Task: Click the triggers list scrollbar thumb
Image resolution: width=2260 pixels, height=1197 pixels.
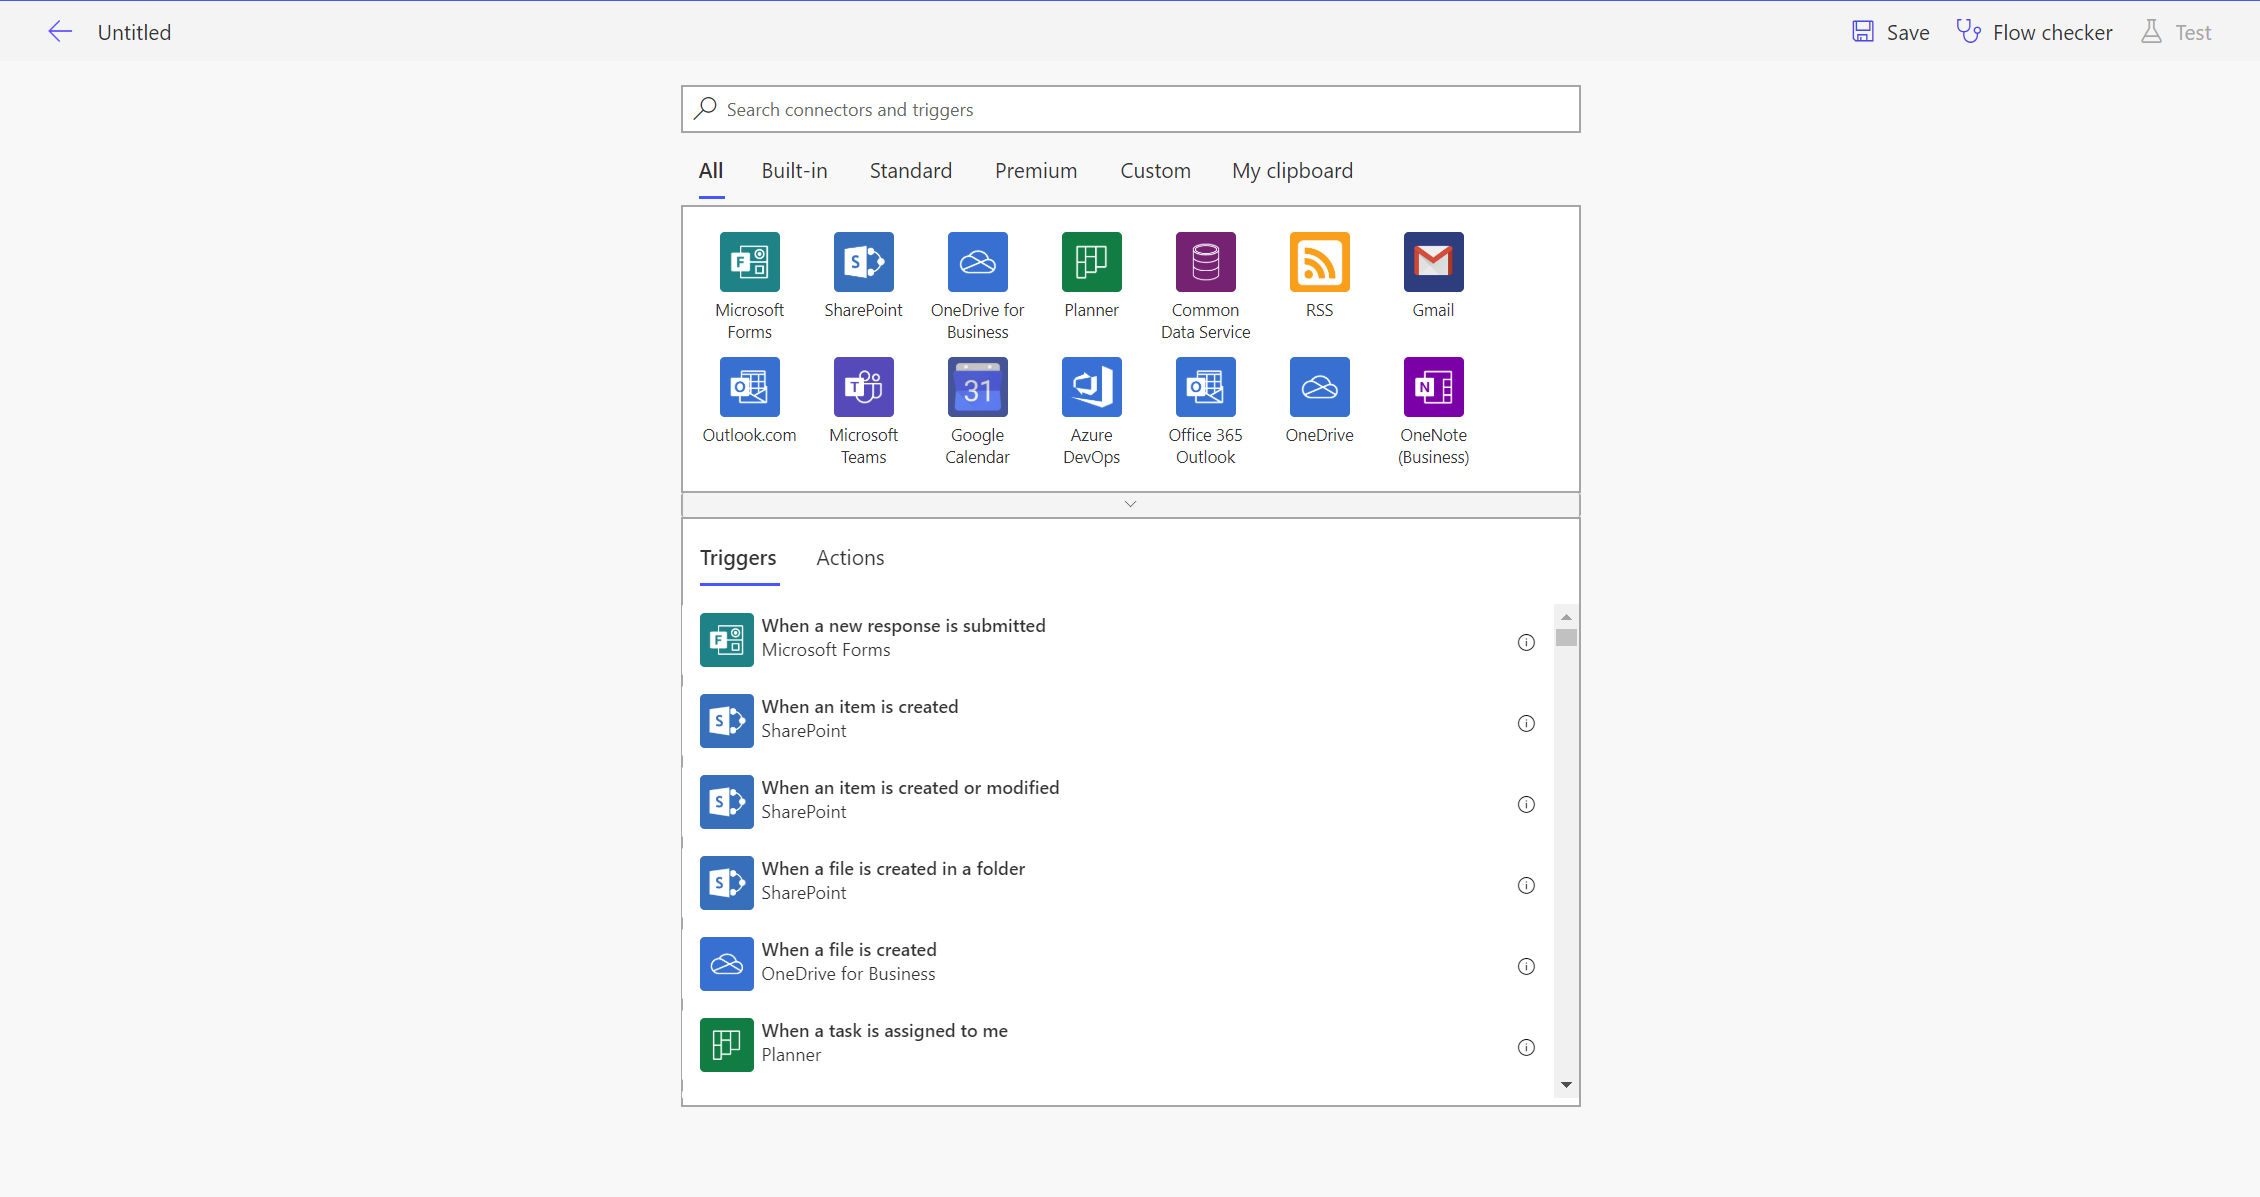Action: click(1566, 637)
